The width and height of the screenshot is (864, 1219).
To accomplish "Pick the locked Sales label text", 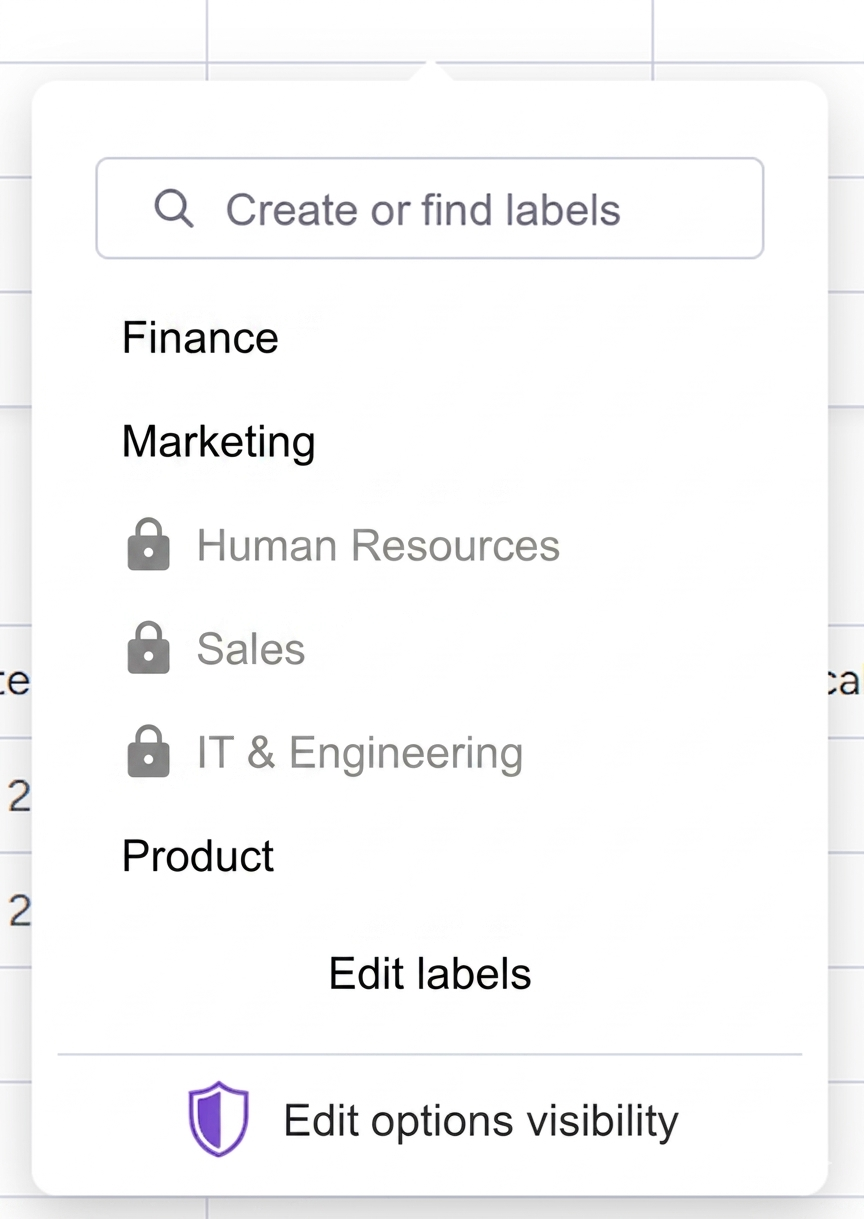I will [251, 649].
